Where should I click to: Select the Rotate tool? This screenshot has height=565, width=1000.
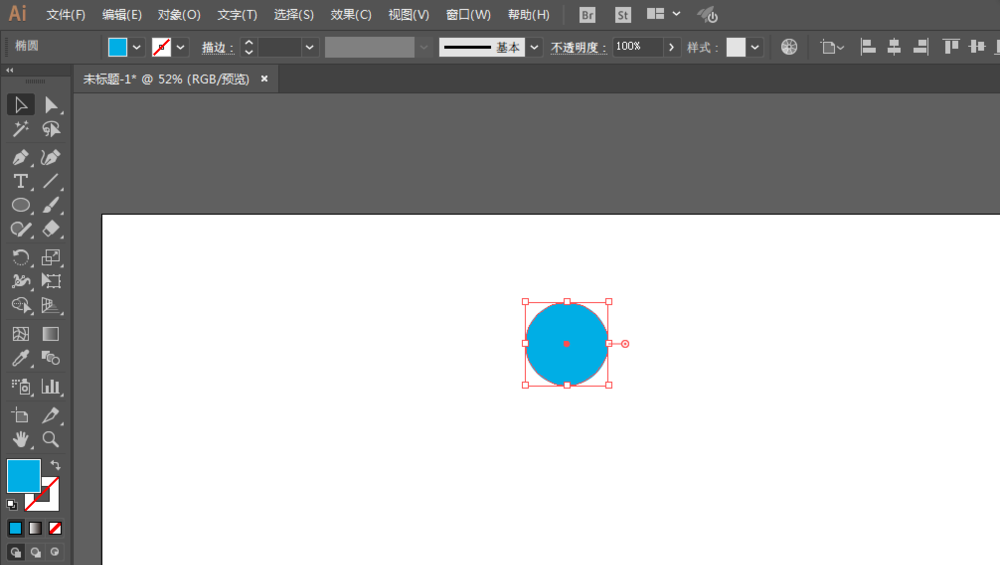(x=20, y=257)
